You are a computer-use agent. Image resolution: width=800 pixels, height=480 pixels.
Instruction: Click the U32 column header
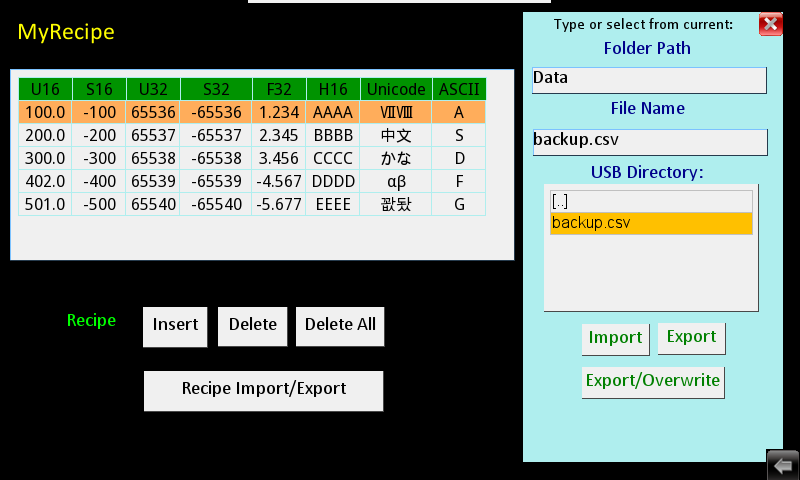[x=153, y=89]
